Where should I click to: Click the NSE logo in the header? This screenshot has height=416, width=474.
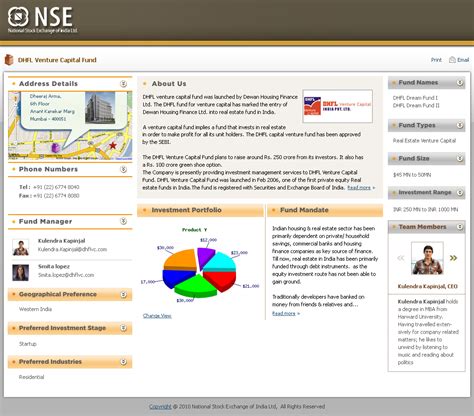(x=42, y=20)
